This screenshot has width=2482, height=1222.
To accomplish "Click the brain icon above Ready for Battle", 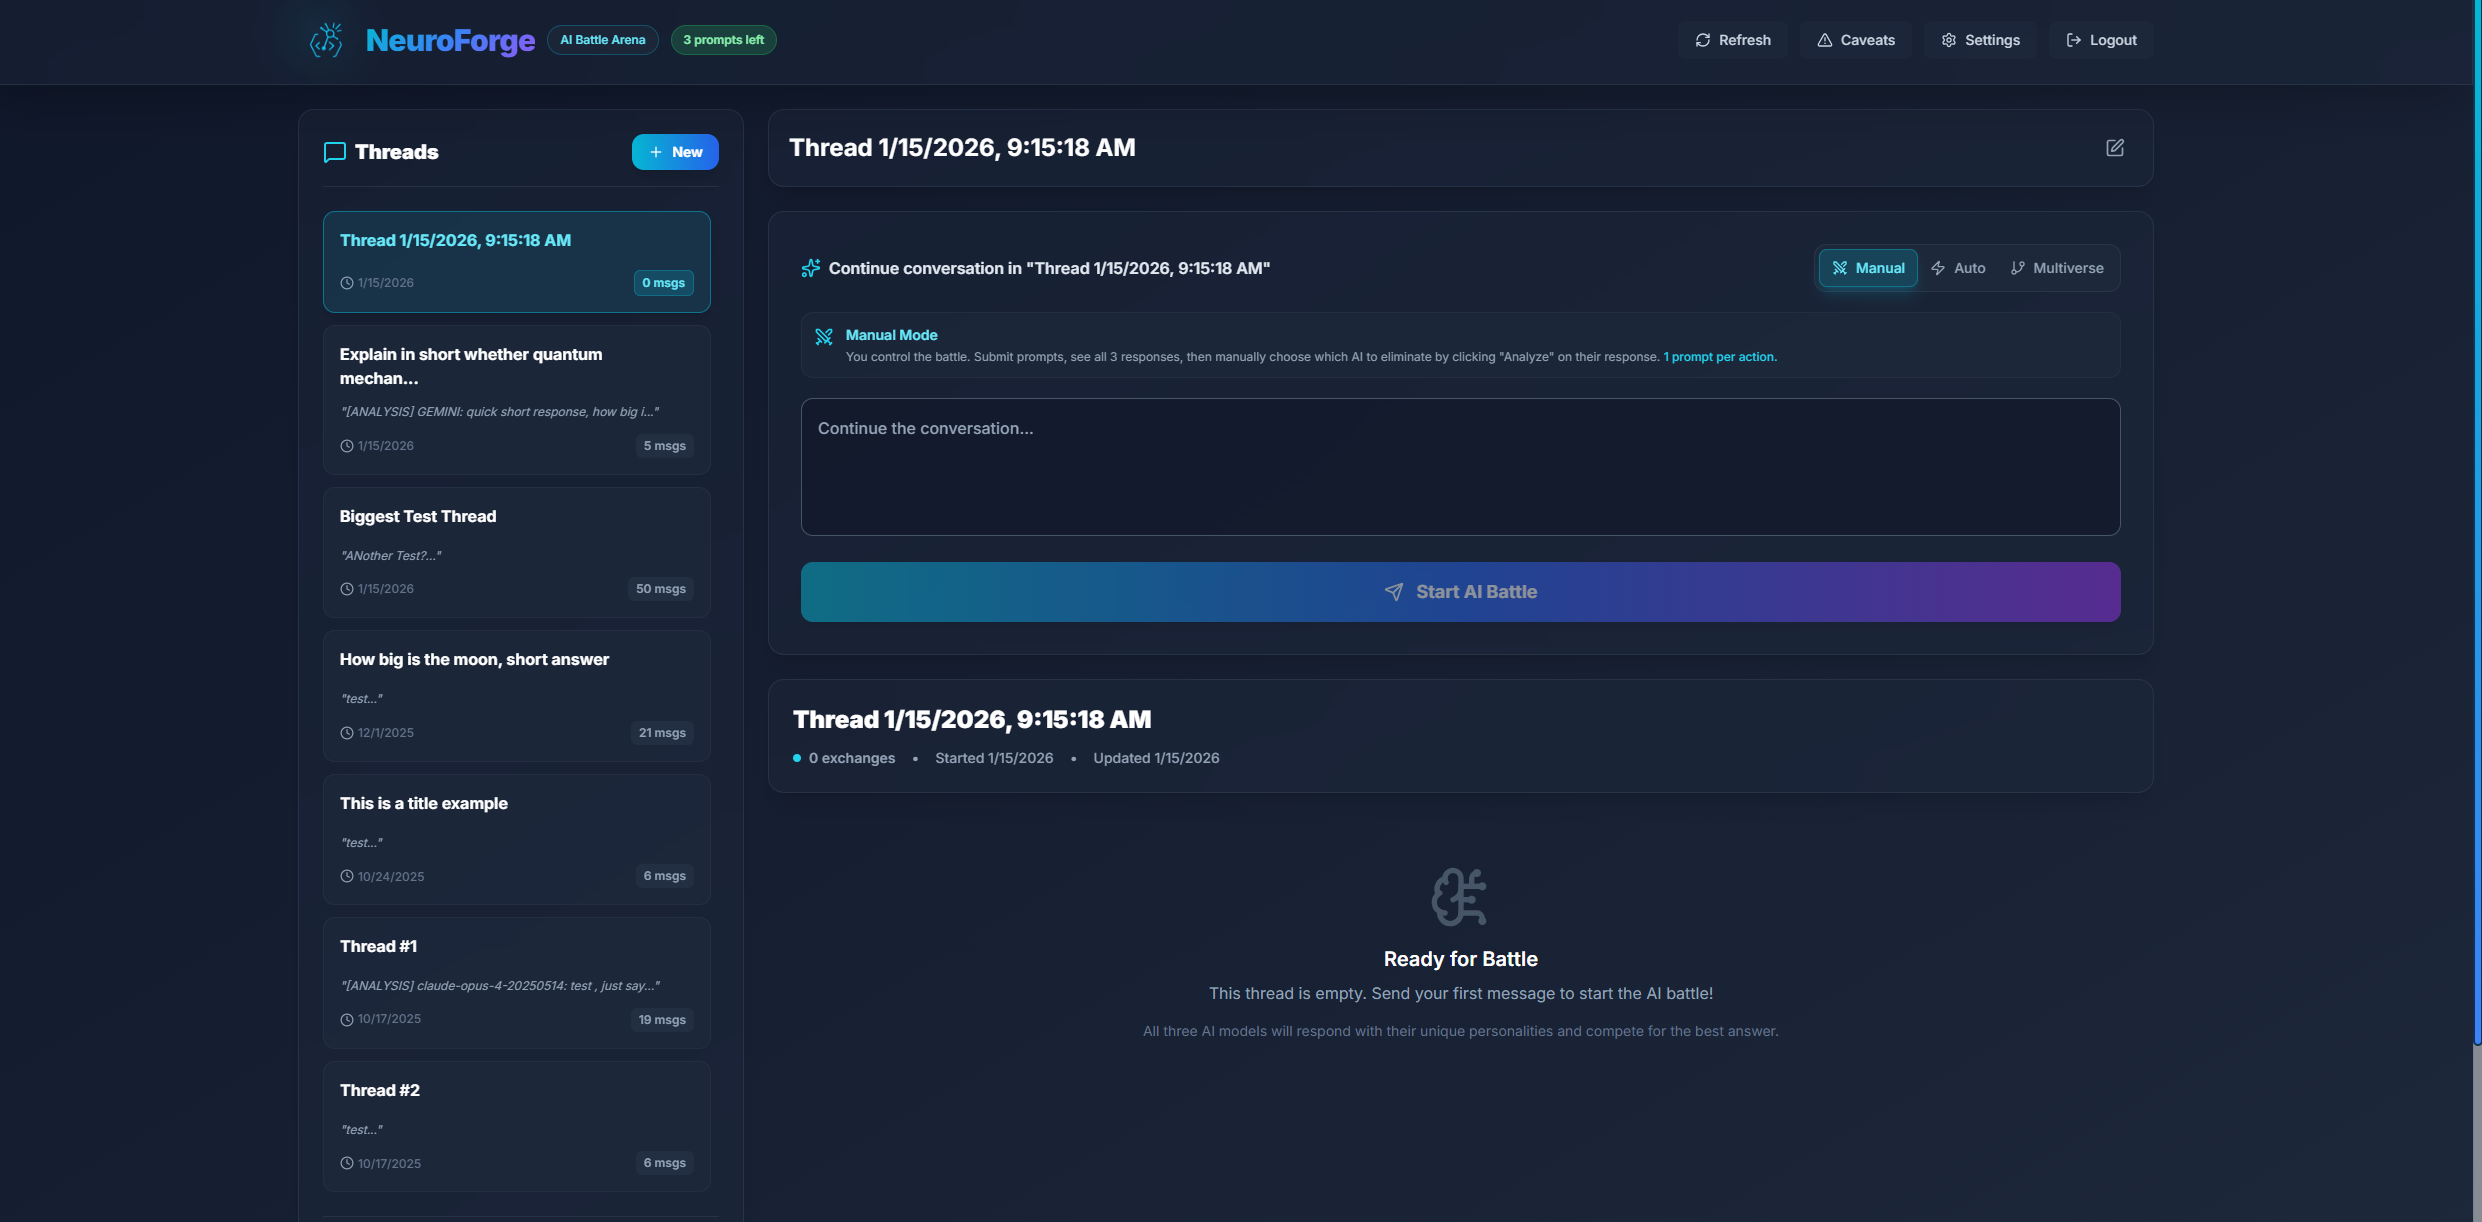I will pyautogui.click(x=1459, y=898).
